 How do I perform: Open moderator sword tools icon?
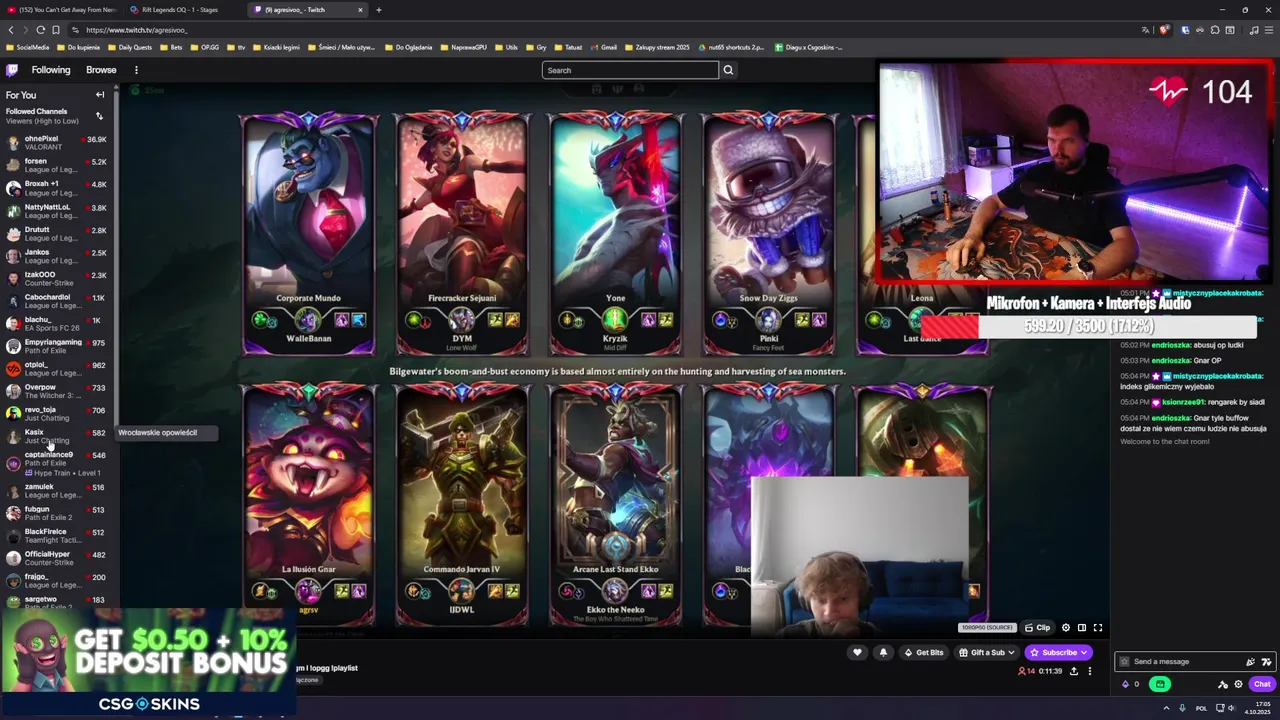click(1223, 685)
